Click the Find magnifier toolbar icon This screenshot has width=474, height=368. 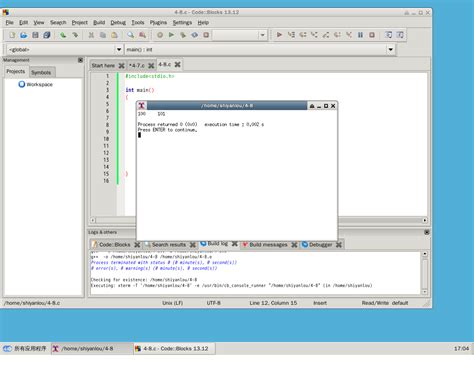pyautogui.click(x=131, y=35)
